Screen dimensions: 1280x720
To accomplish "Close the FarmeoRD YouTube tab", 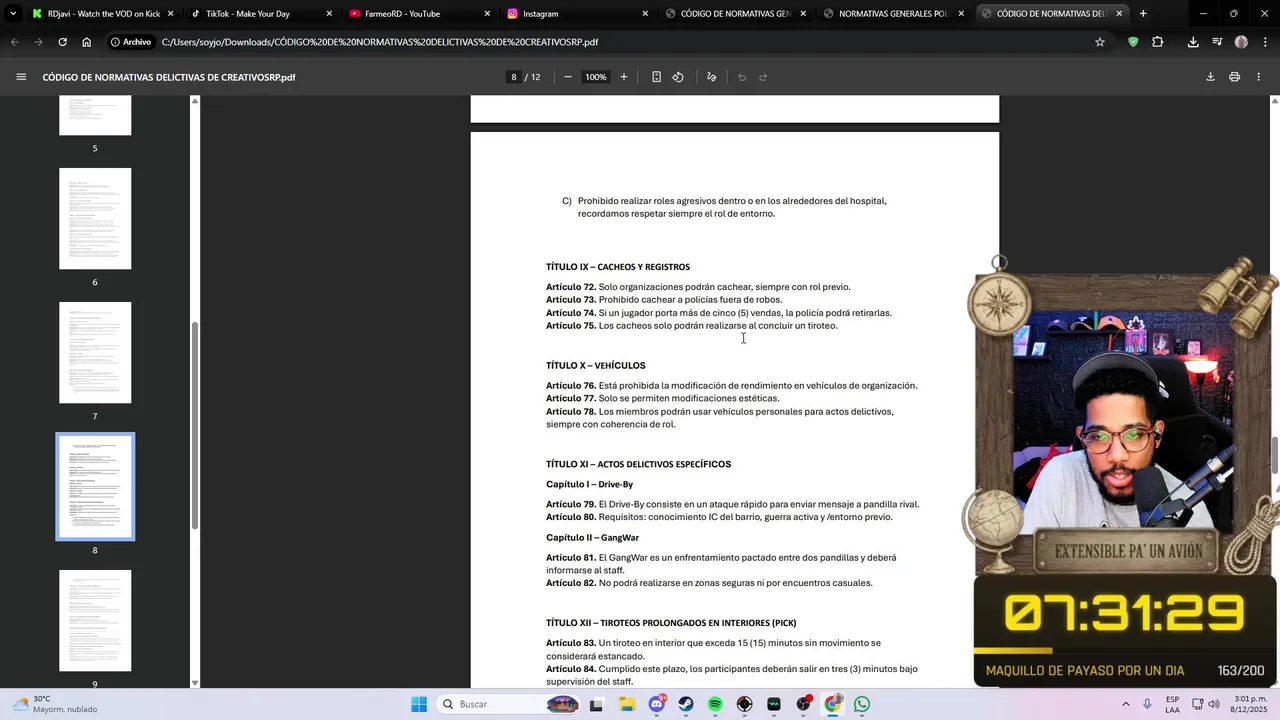I will tap(487, 14).
